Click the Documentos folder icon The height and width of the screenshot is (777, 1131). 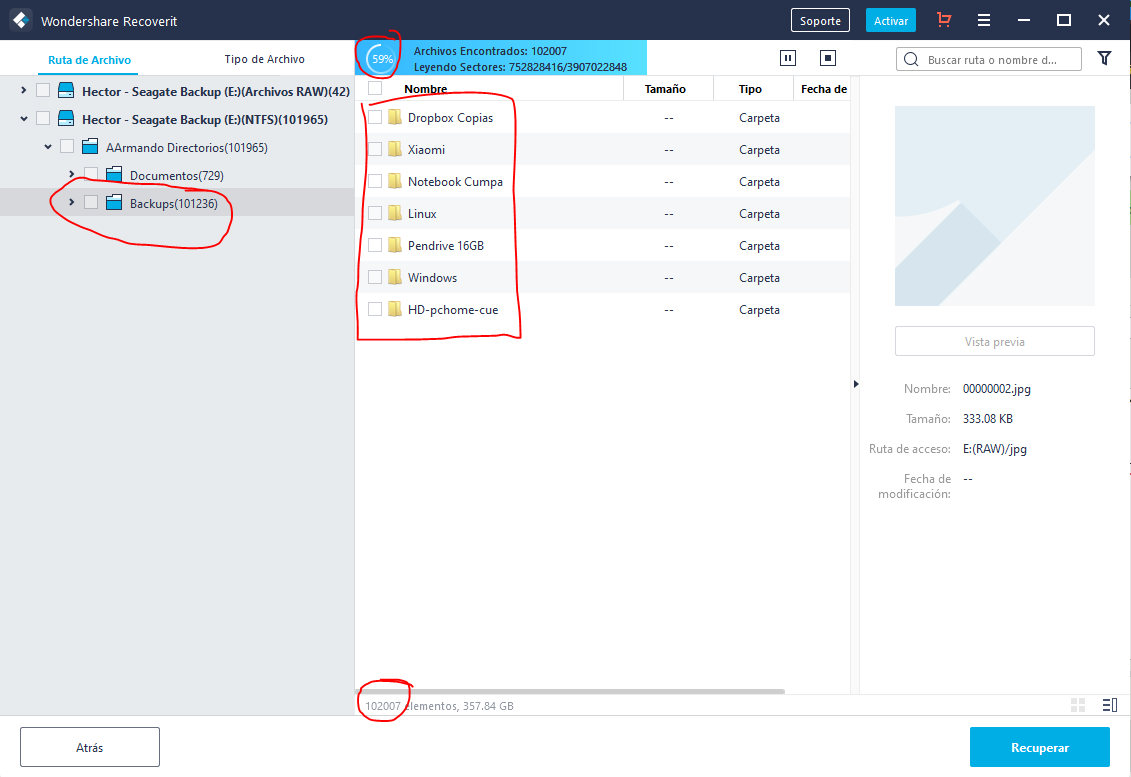(114, 175)
